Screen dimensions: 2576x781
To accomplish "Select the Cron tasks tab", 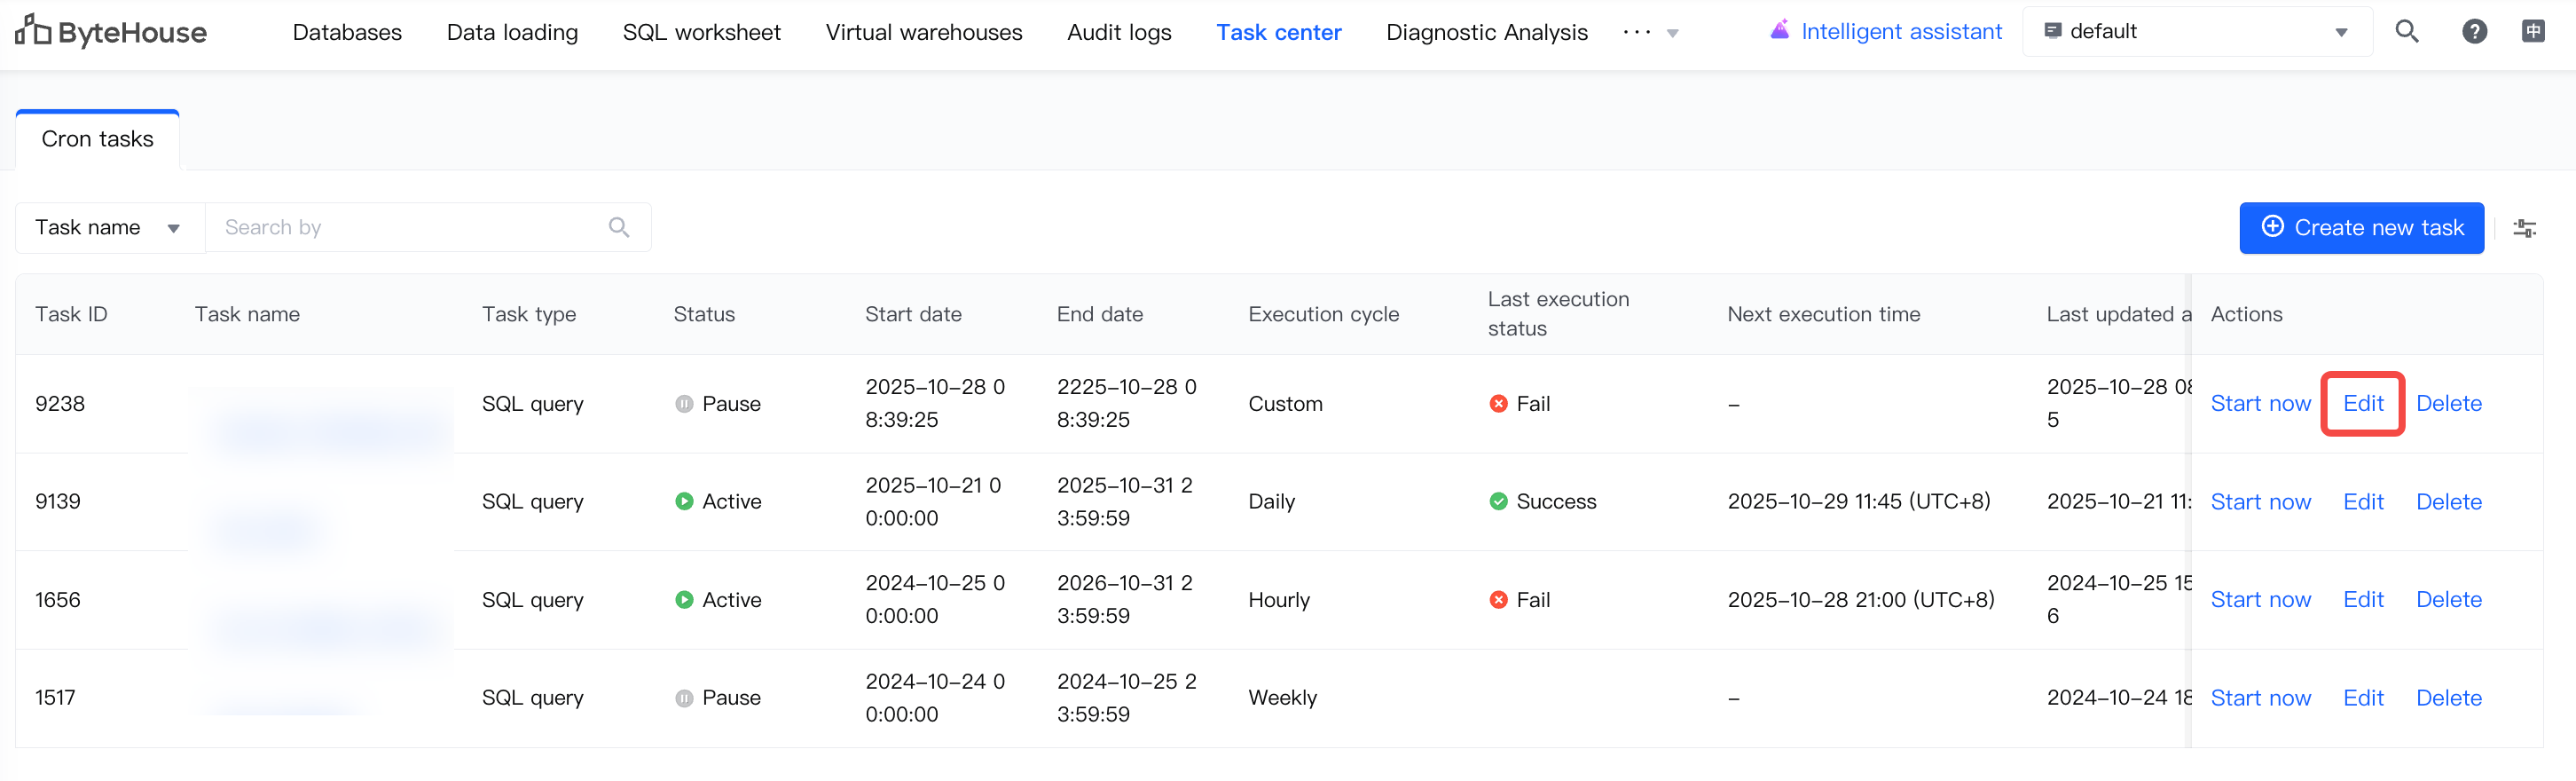I will click(97, 139).
